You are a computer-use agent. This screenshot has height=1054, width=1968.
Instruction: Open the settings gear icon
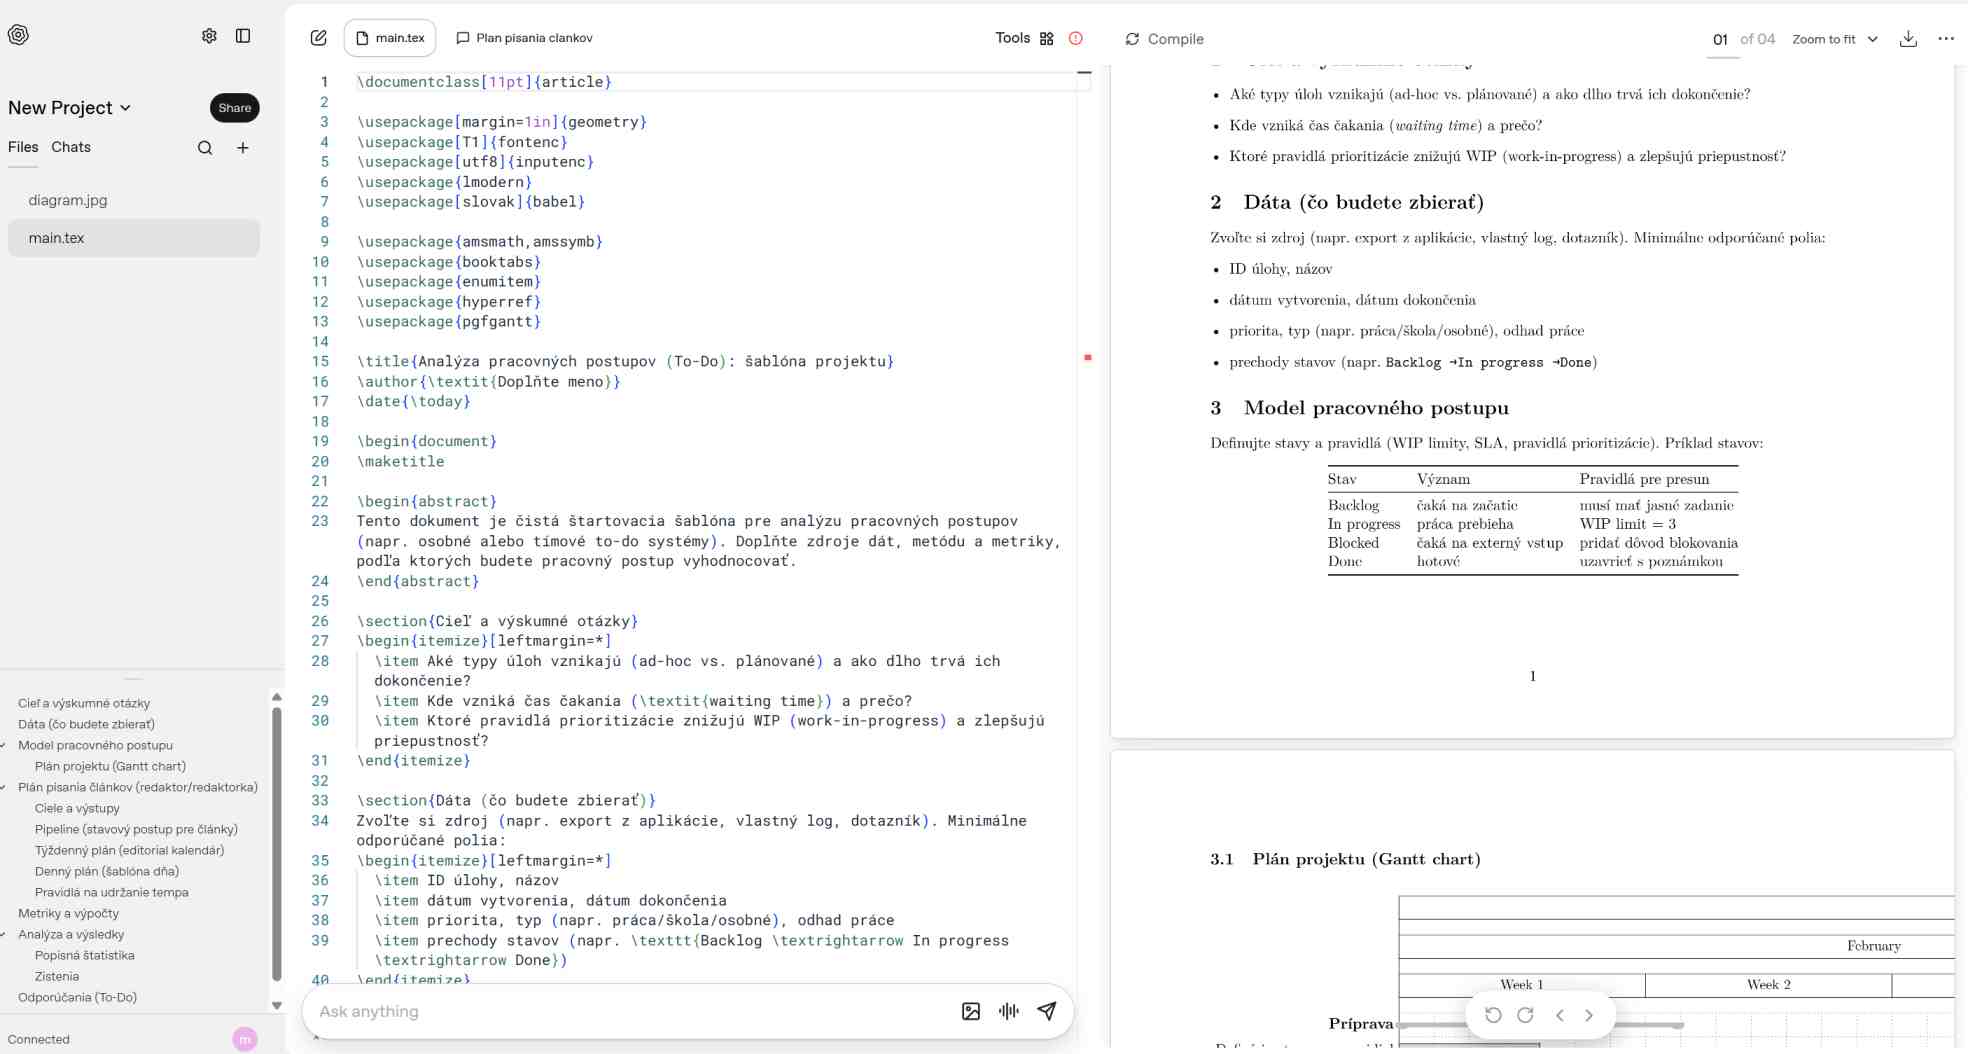pyautogui.click(x=209, y=36)
